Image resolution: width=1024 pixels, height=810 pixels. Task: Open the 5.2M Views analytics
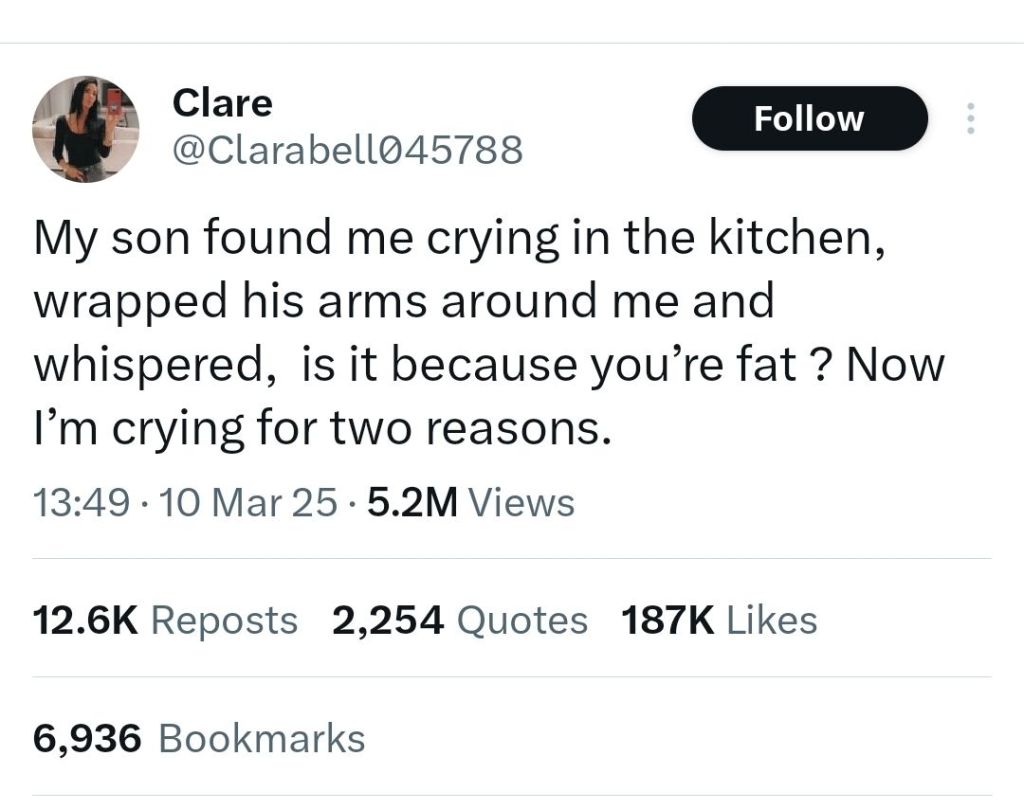click(471, 502)
